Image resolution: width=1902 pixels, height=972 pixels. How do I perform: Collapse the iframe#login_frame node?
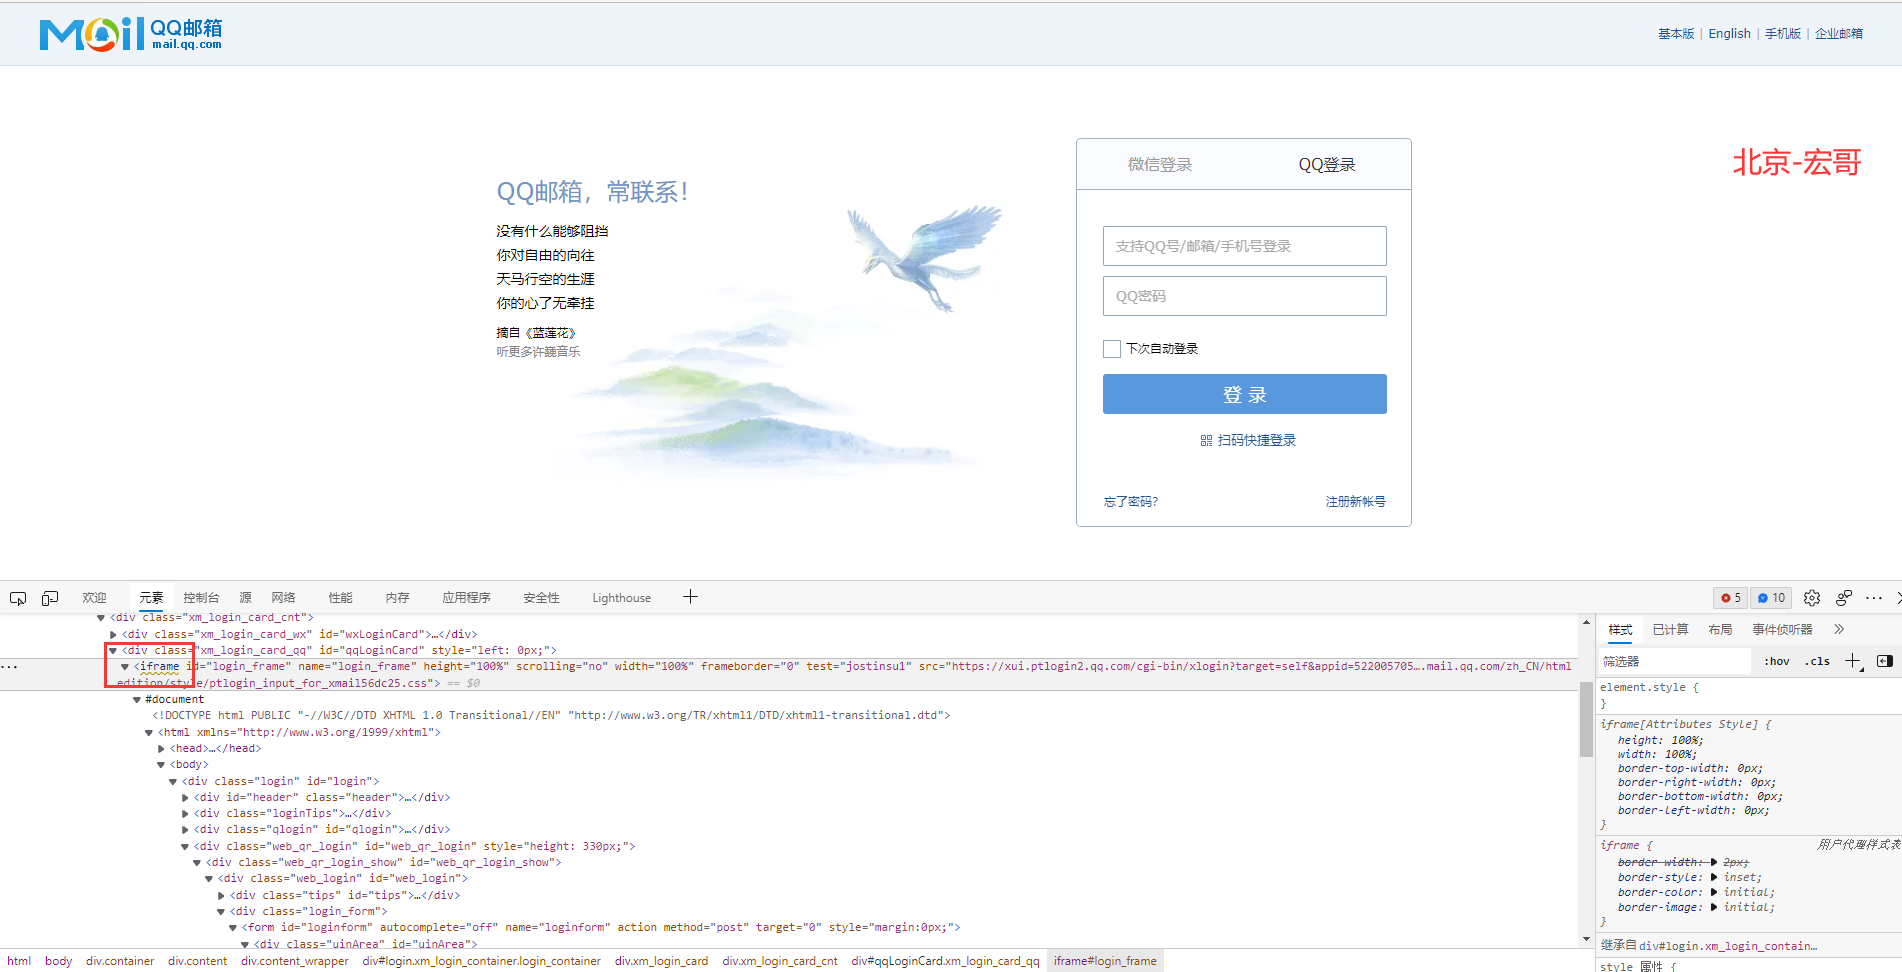125,666
